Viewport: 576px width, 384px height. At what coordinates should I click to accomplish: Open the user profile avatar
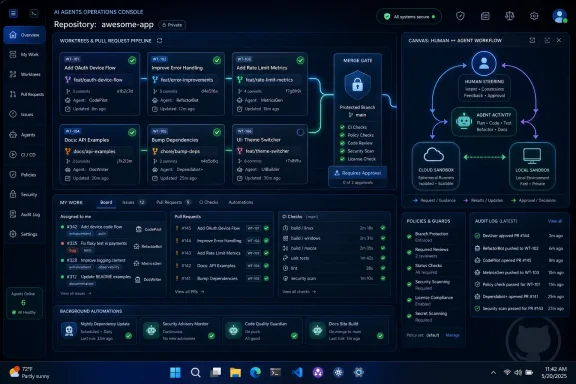(559, 16)
